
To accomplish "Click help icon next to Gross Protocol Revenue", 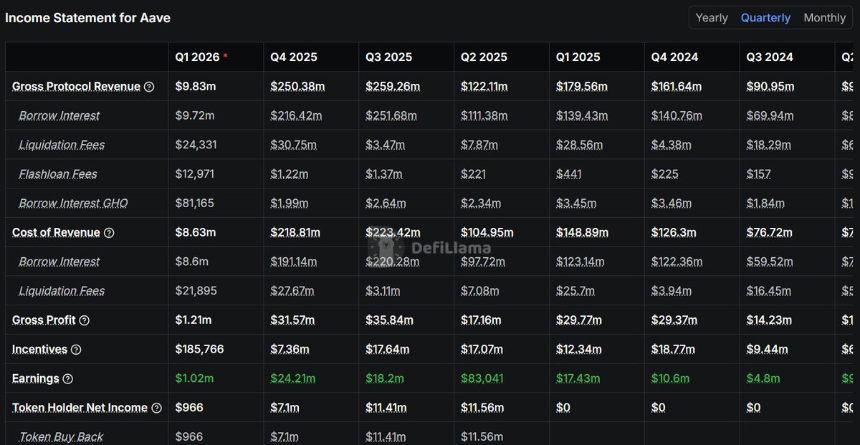I will click(149, 87).
